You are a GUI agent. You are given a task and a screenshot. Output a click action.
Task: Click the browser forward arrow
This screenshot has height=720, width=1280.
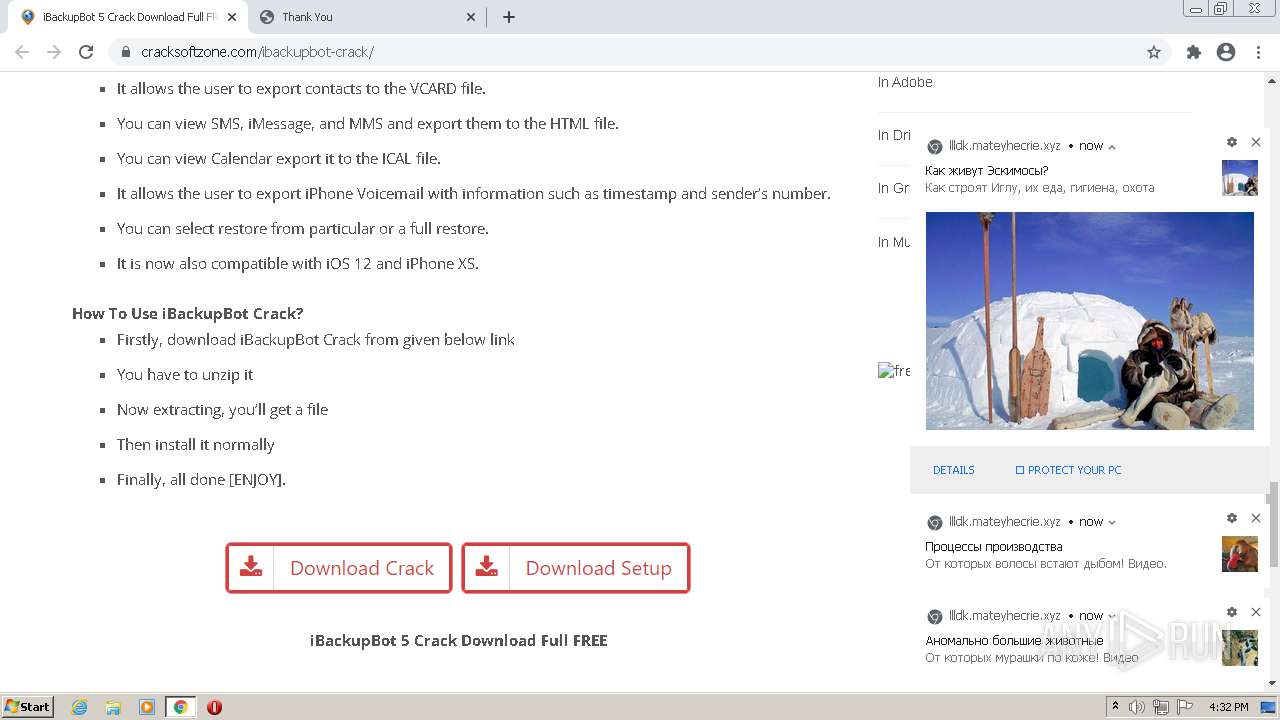pyautogui.click(x=54, y=52)
